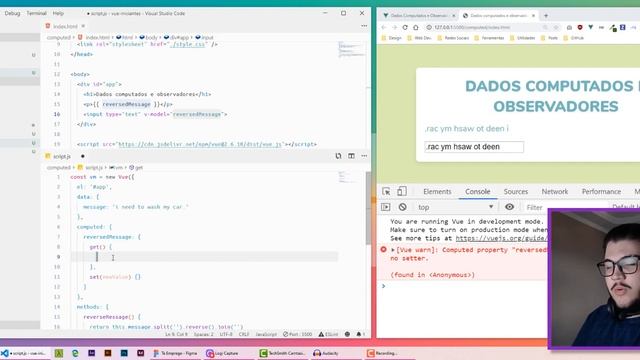Switch to the script.js editor tab

[x=62, y=156]
